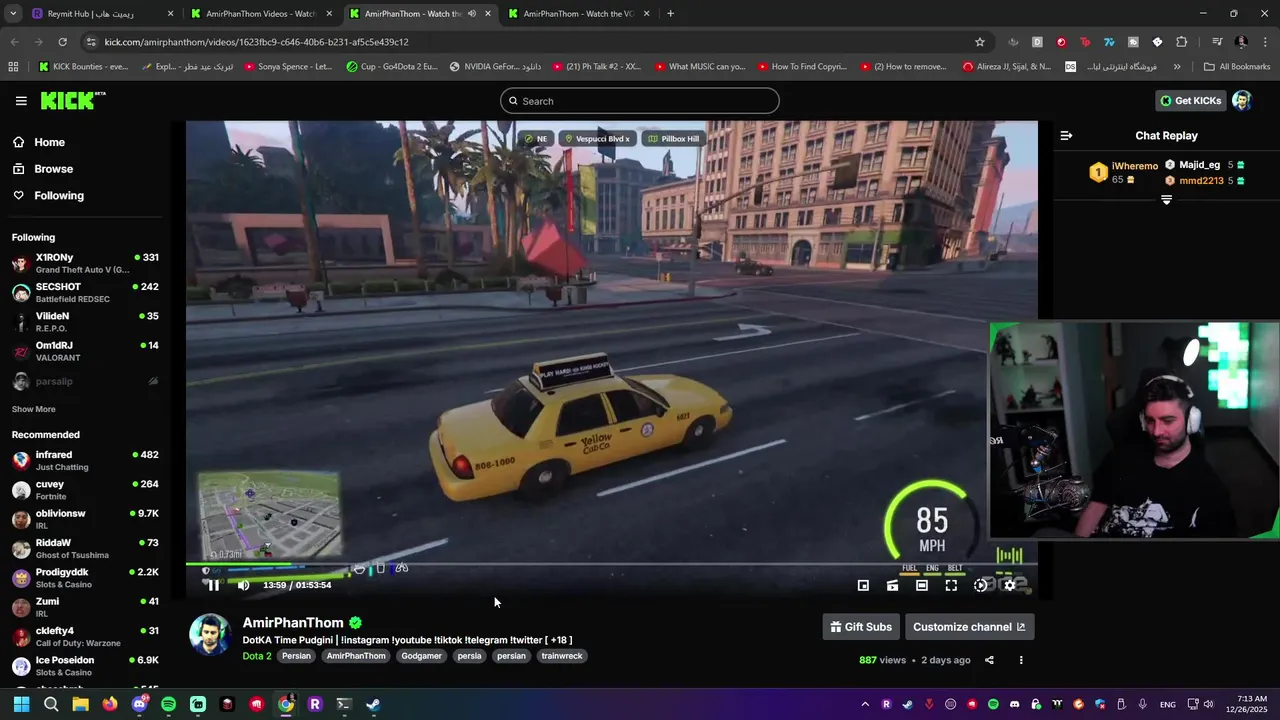Viewport: 1280px width, 720px height.
Task: Select the trainwreck tag
Action: click(562, 656)
